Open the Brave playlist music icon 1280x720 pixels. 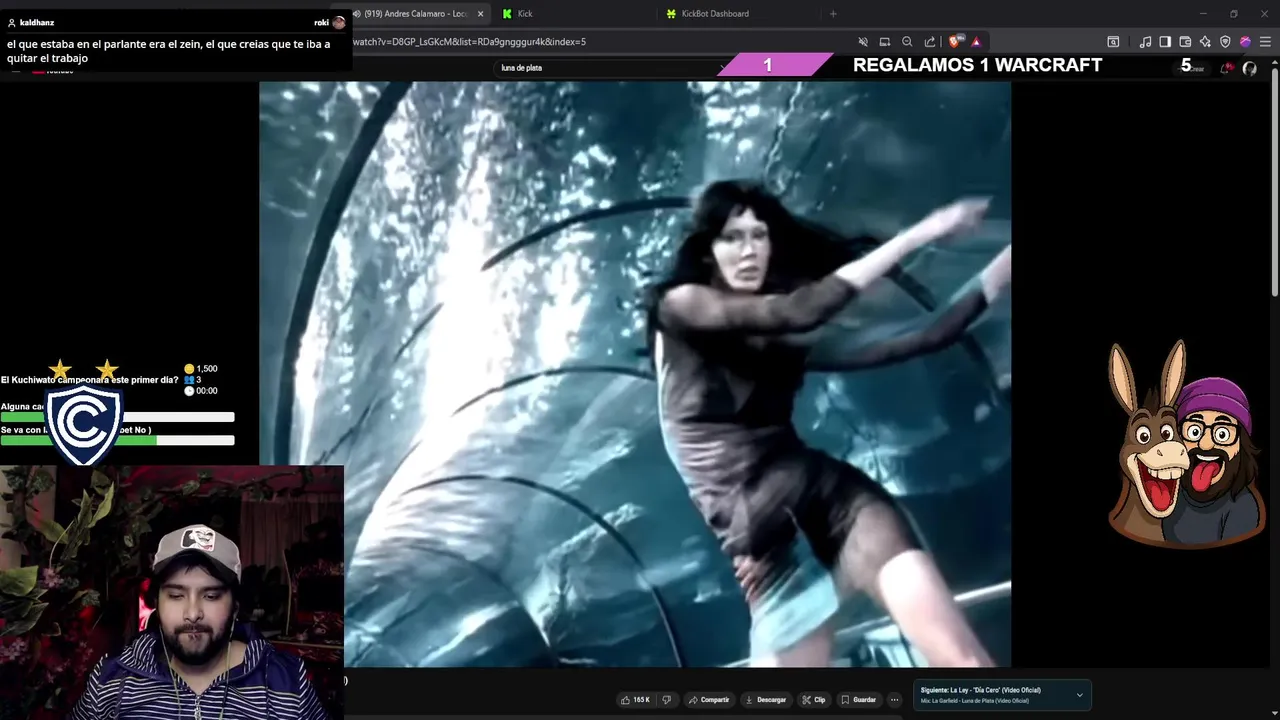[1146, 42]
